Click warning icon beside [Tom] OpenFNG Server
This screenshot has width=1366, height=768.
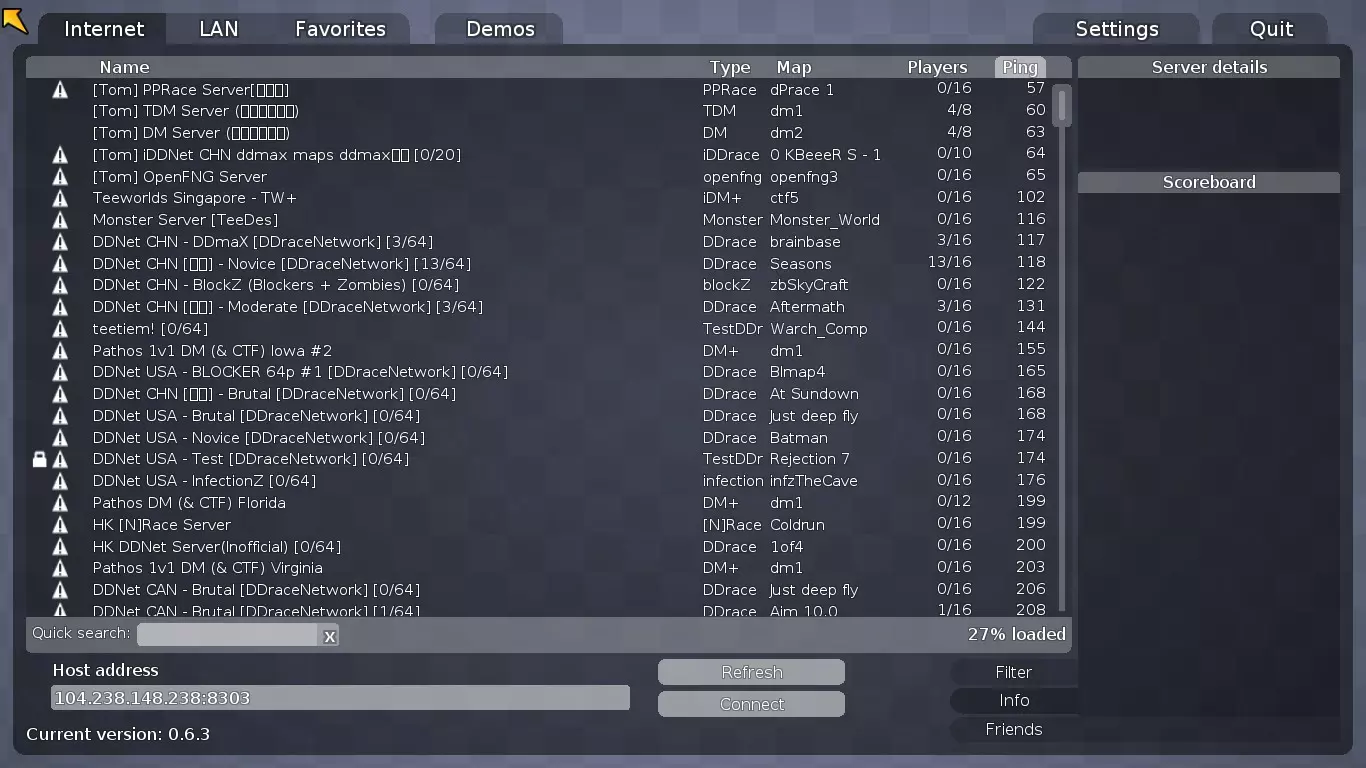click(x=60, y=177)
